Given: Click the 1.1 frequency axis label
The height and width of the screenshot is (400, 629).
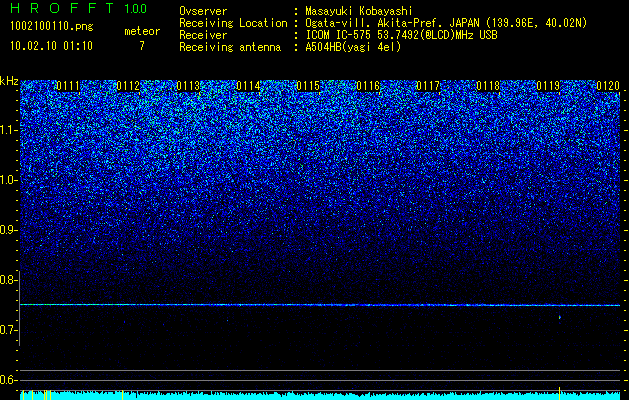Looking at the screenshot, I should click(x=8, y=130).
